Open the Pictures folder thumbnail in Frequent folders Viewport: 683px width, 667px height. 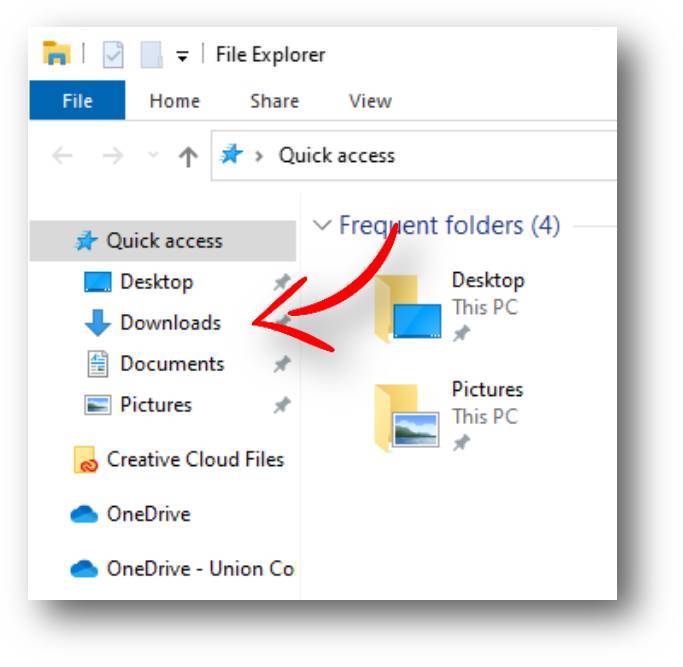(407, 417)
